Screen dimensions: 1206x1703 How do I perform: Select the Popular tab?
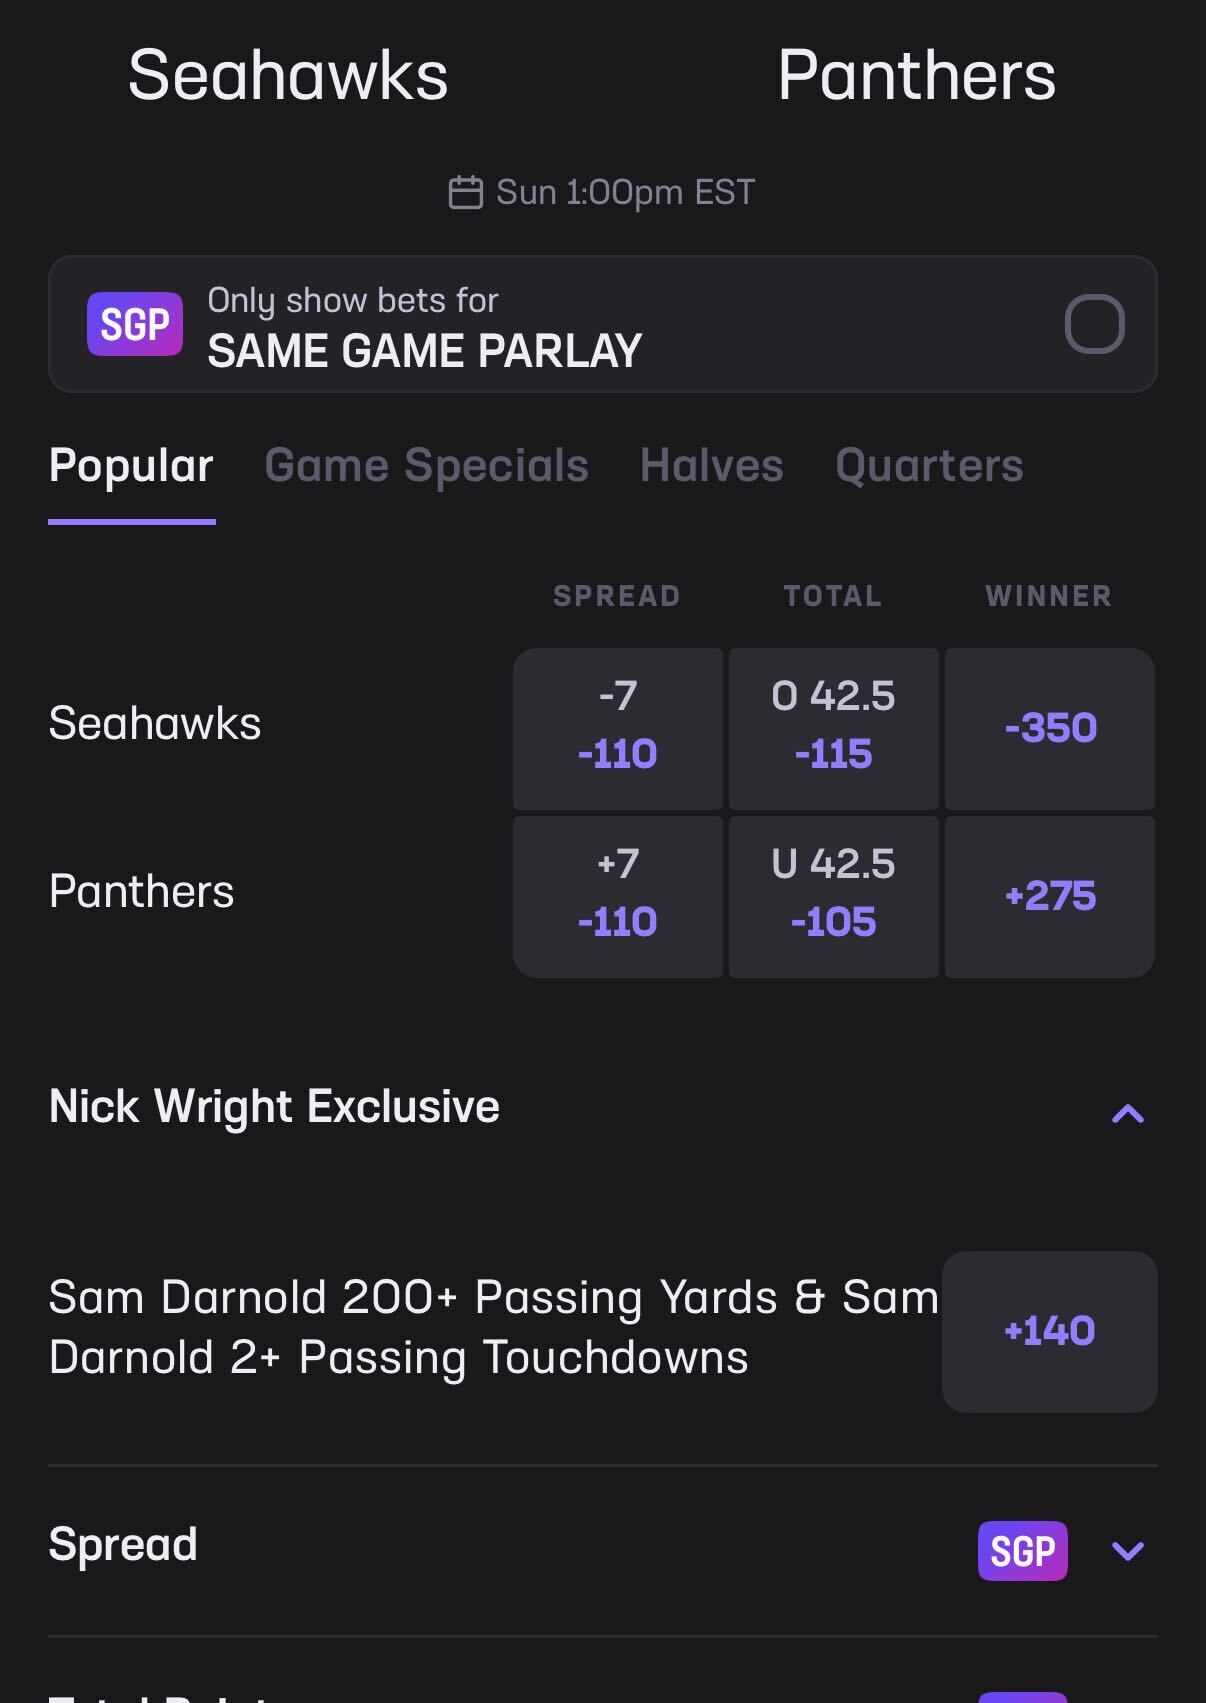[x=131, y=466]
